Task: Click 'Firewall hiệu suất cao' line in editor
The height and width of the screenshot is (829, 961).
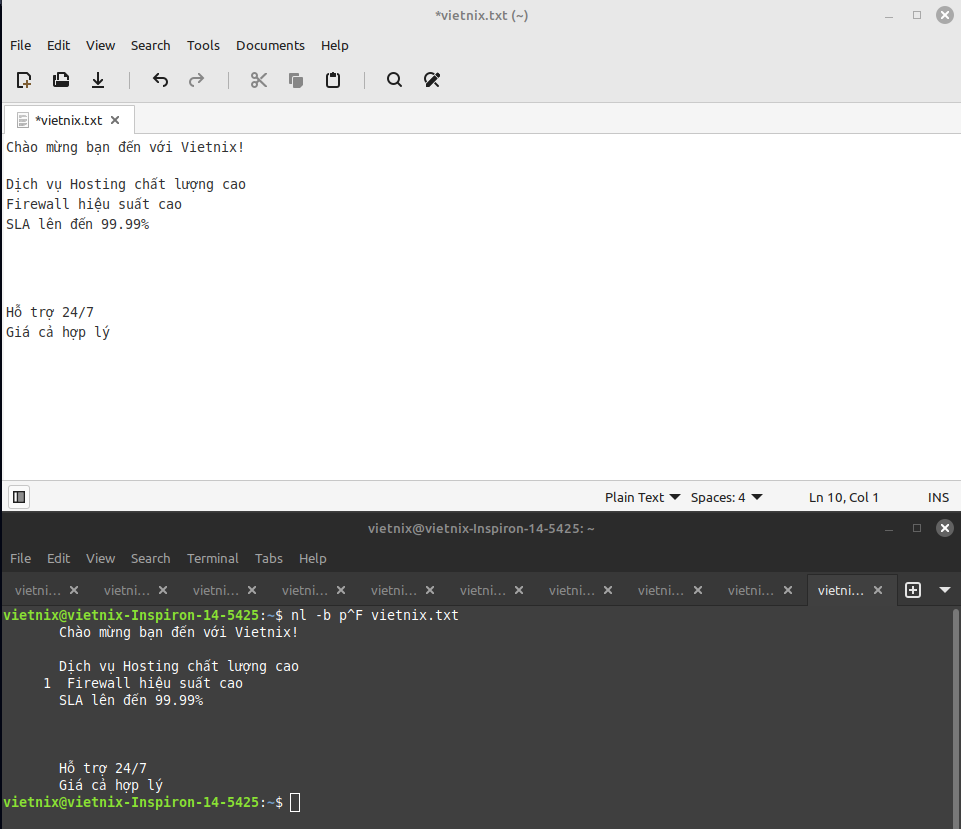Action: [94, 204]
